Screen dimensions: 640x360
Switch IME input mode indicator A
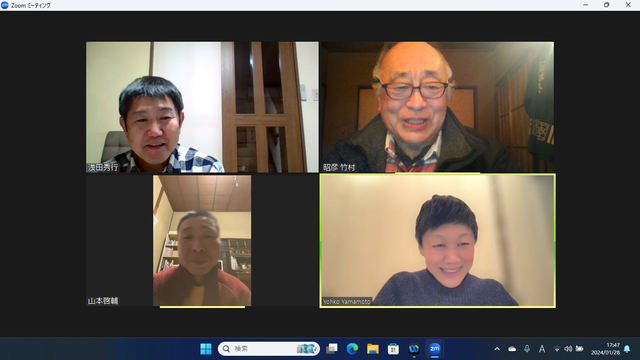(x=542, y=349)
